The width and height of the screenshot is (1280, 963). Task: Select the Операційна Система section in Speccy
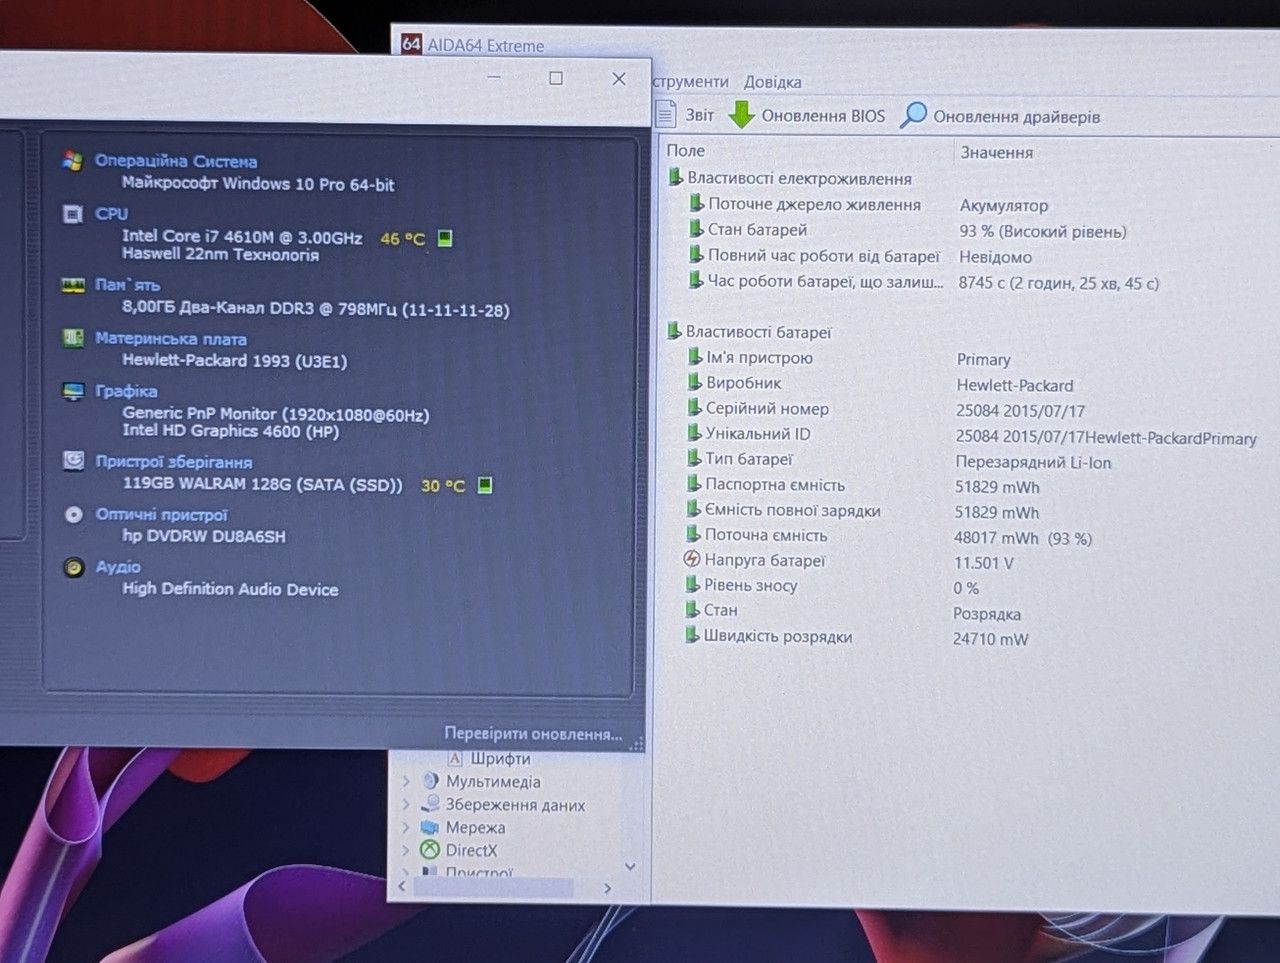point(176,161)
